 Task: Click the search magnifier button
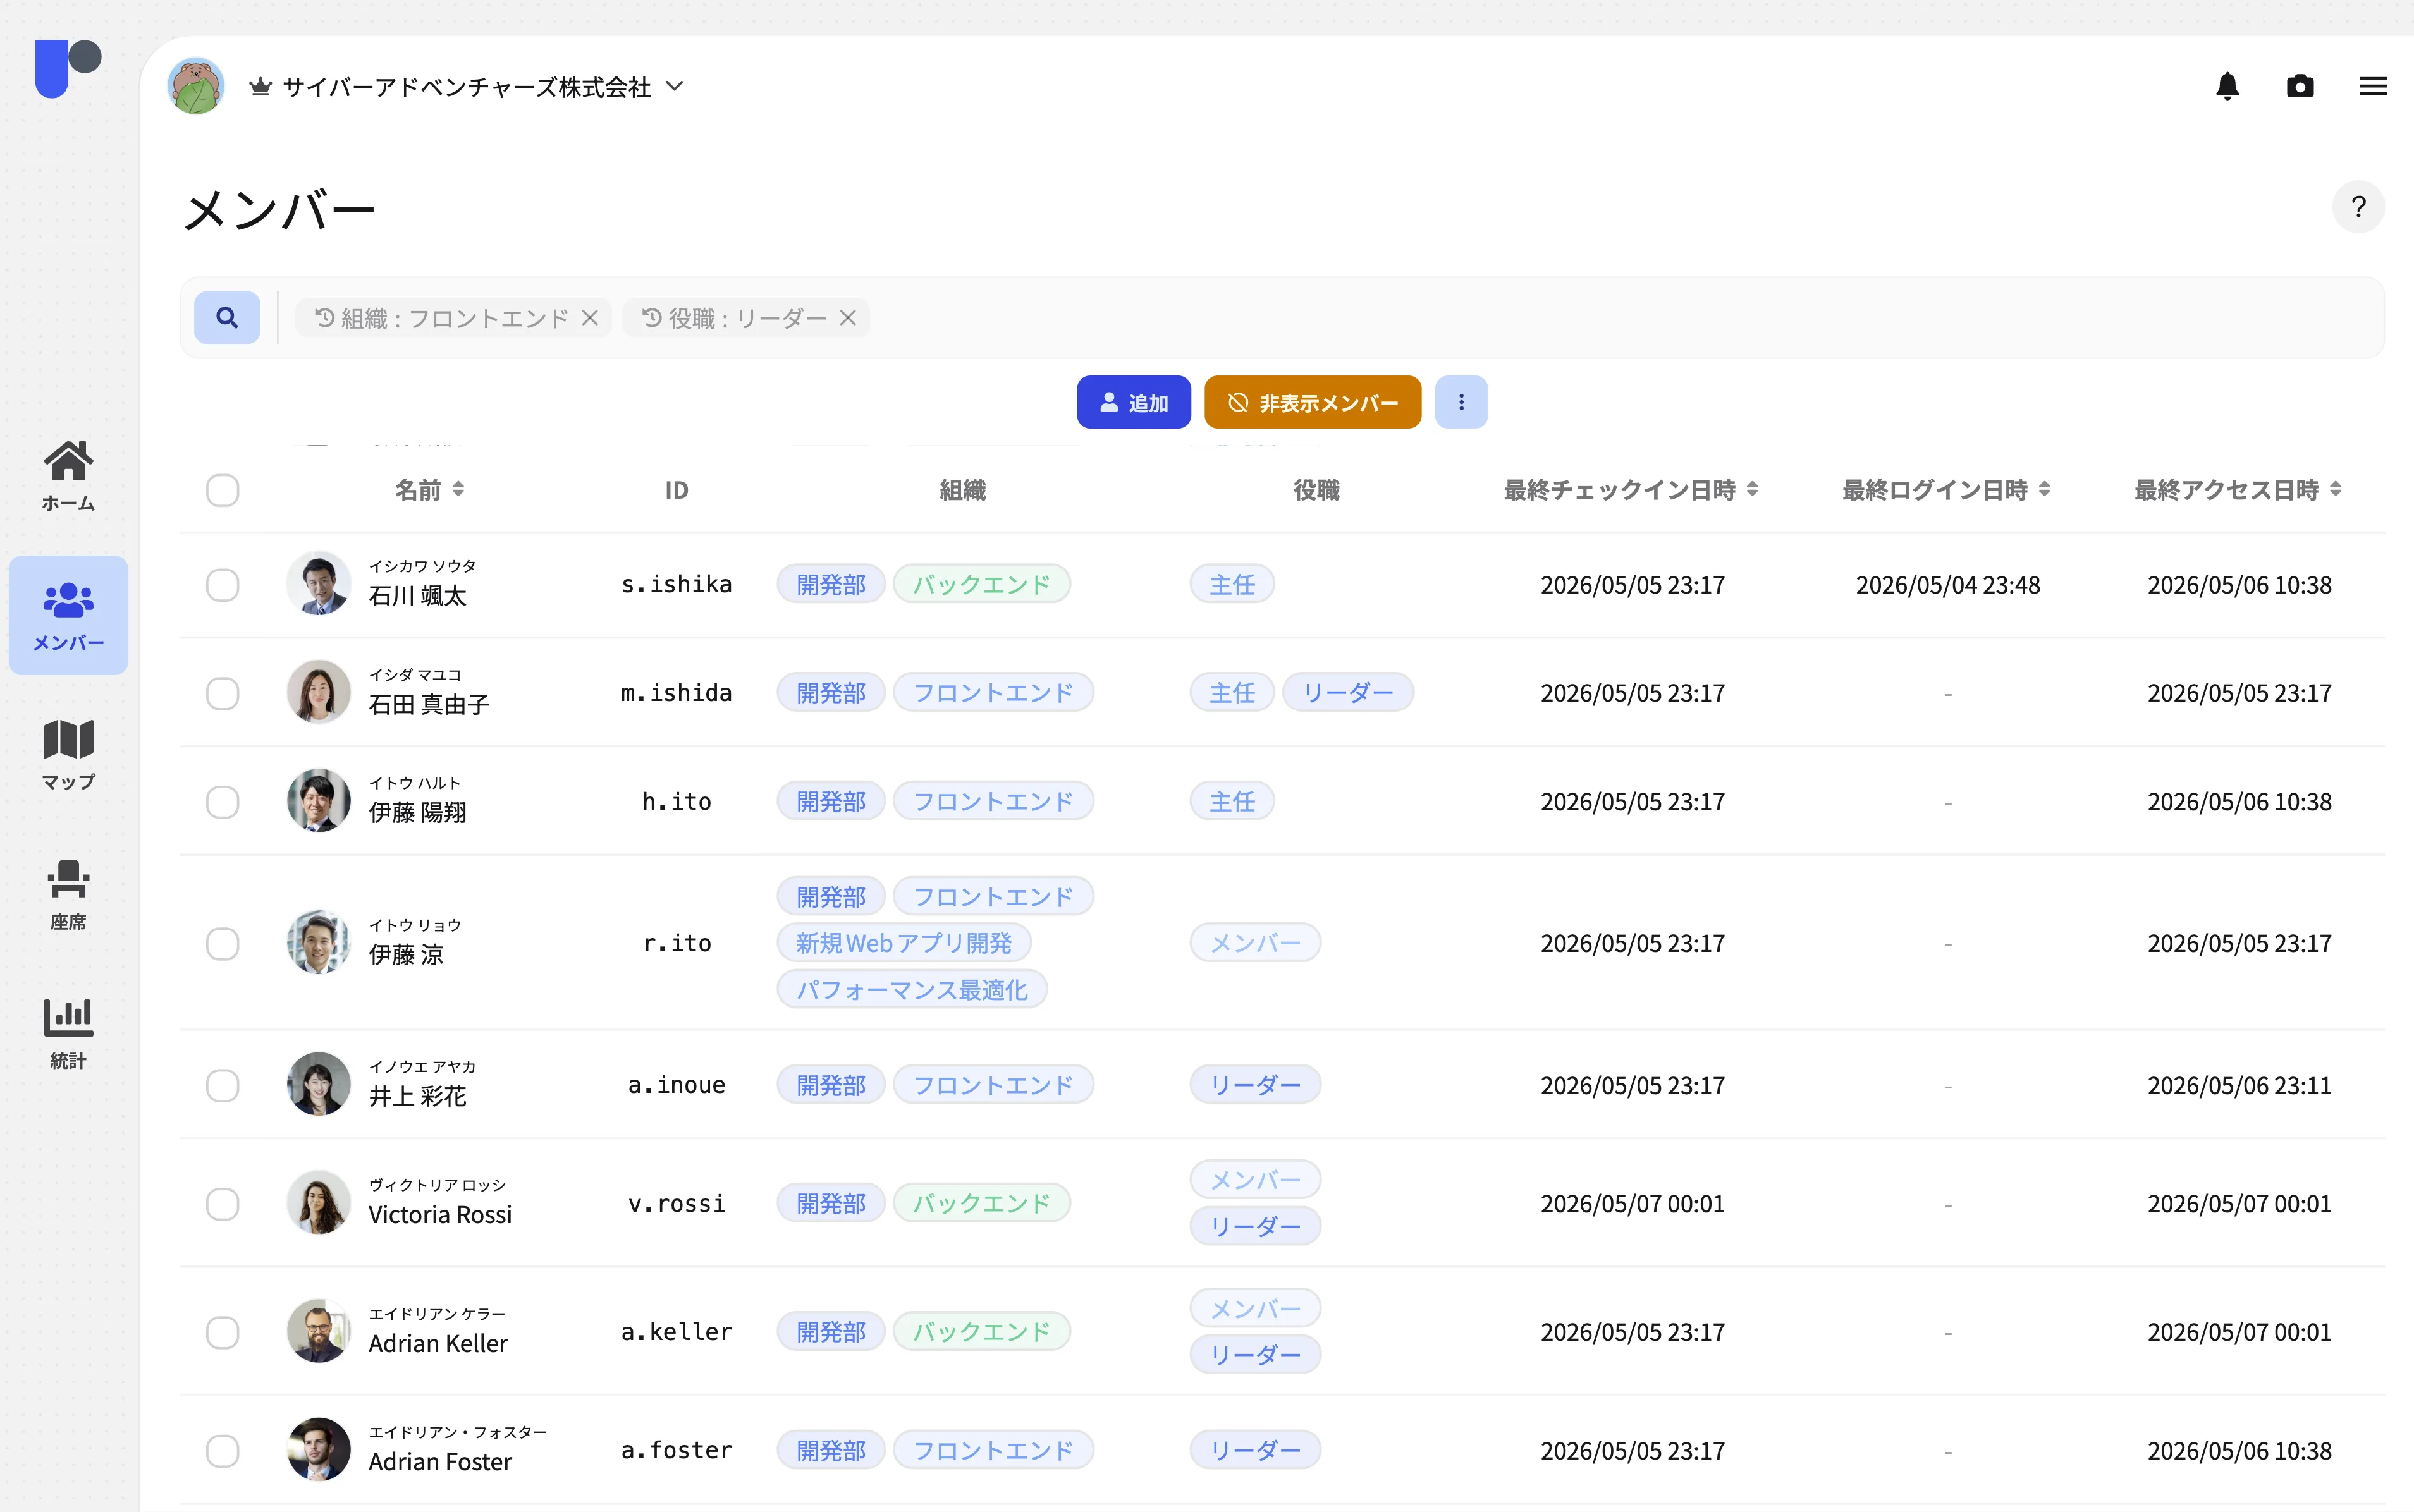[x=227, y=318]
